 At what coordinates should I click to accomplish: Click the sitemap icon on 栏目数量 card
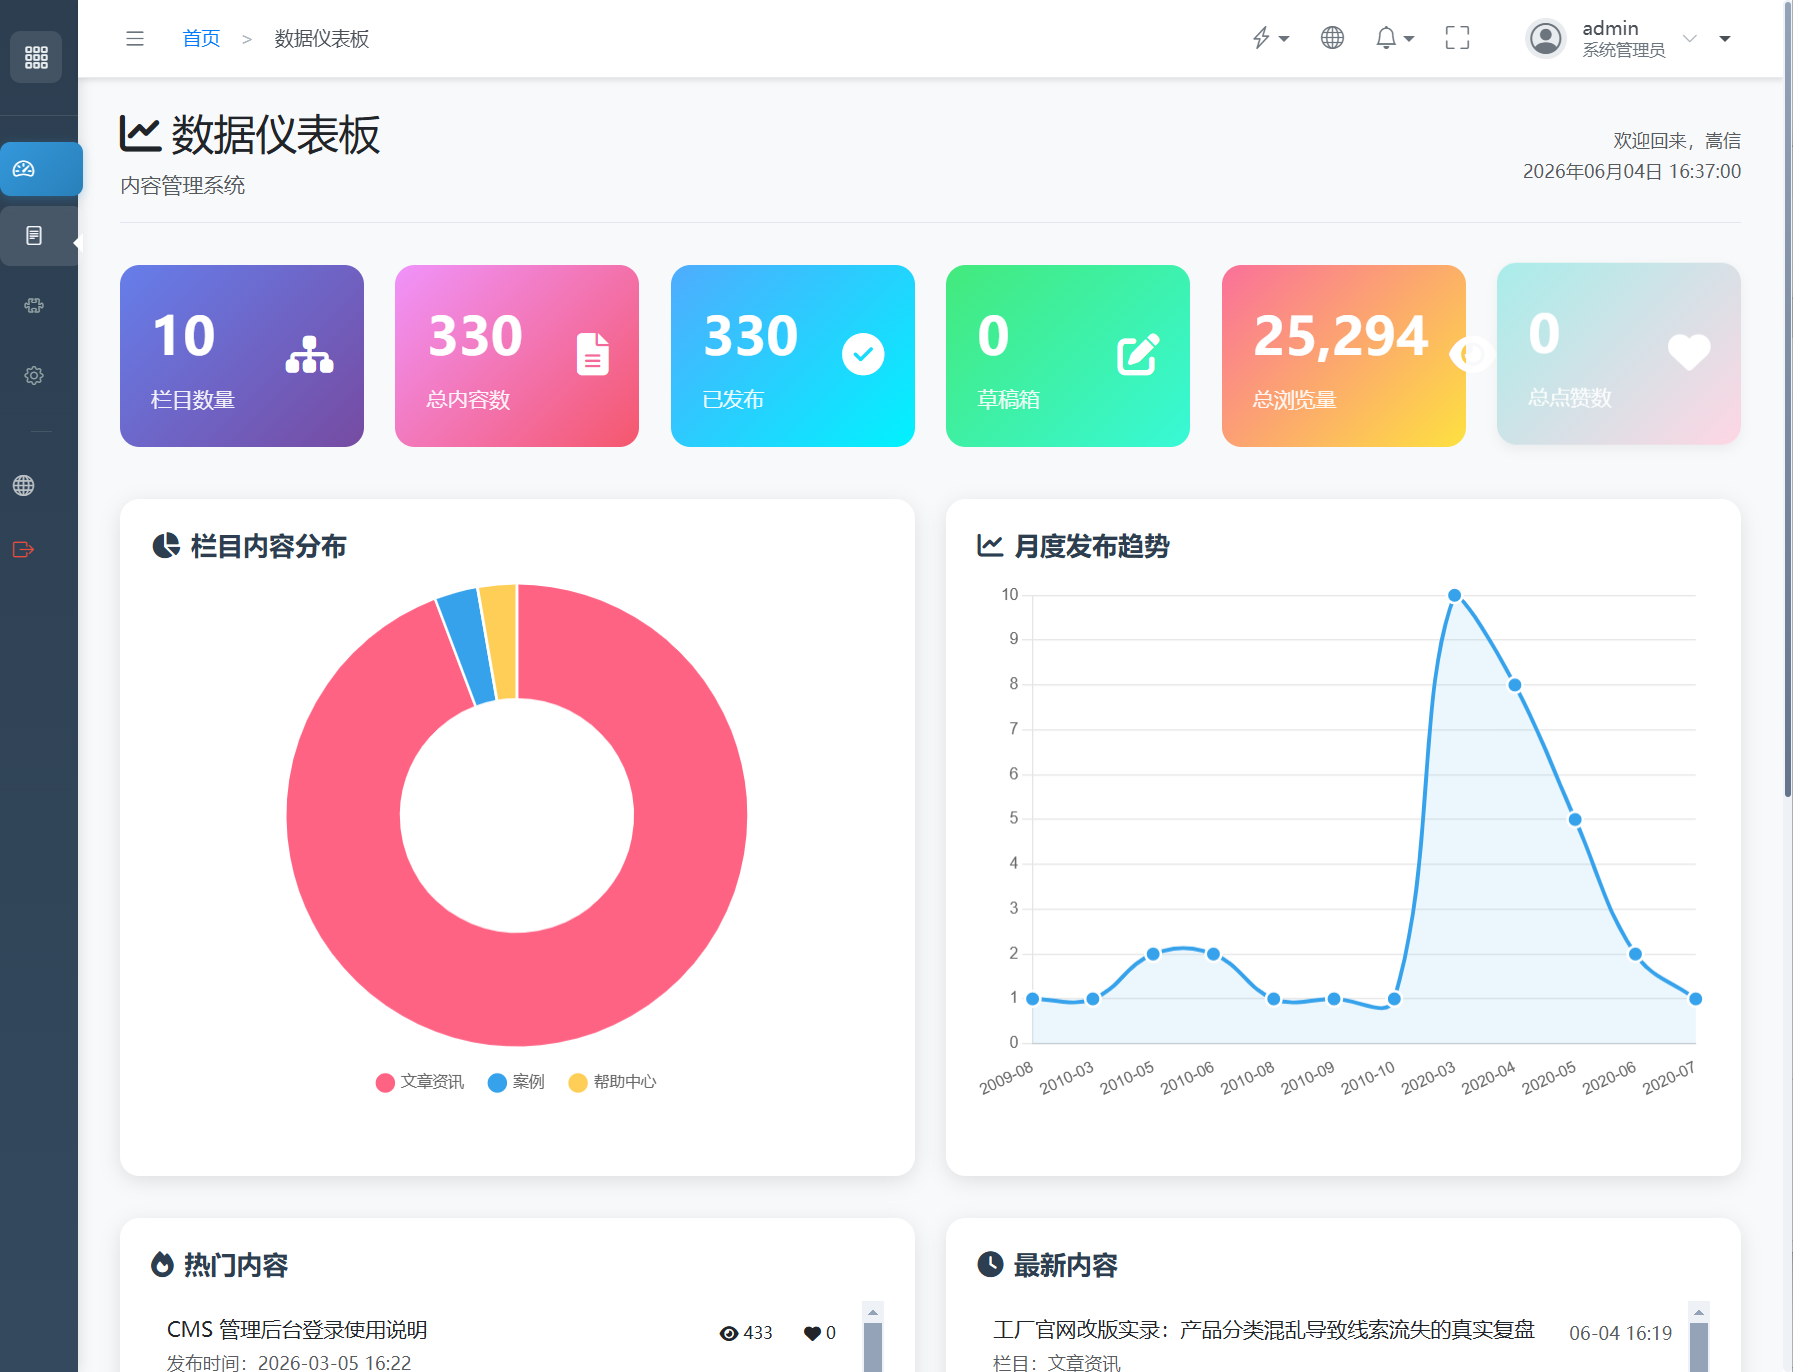pos(310,355)
